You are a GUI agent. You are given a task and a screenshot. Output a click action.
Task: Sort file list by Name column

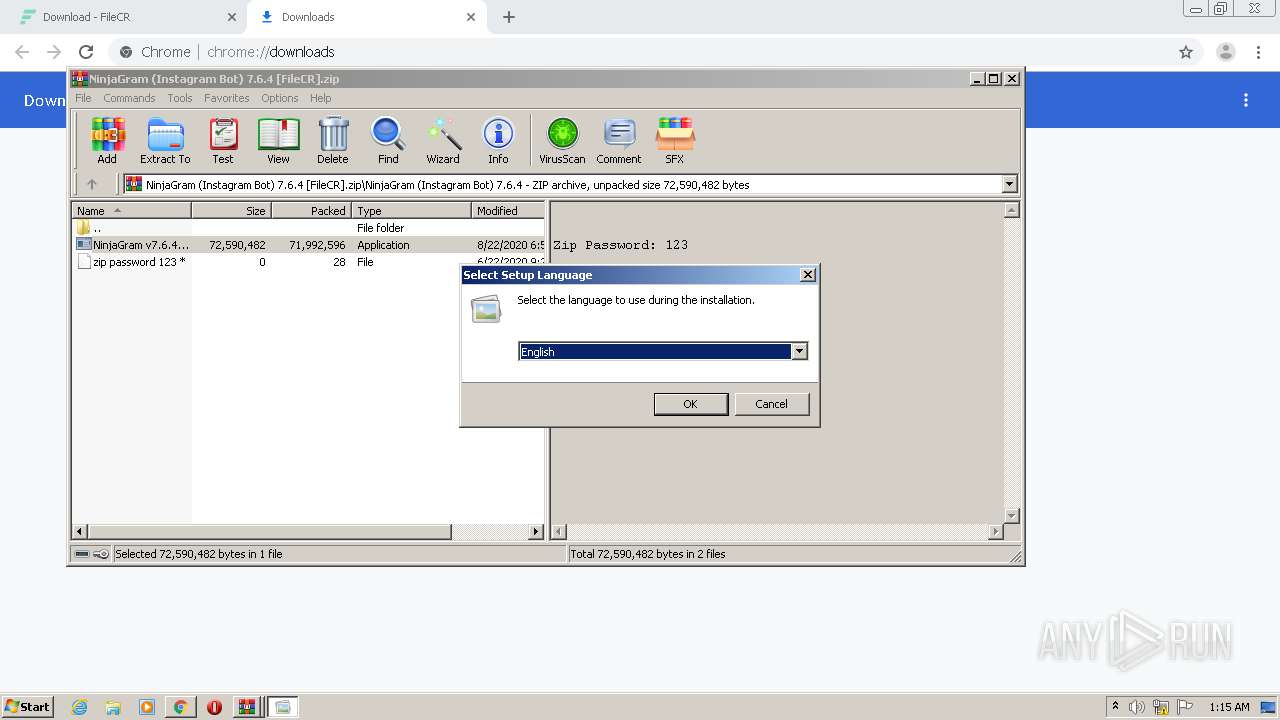131,210
